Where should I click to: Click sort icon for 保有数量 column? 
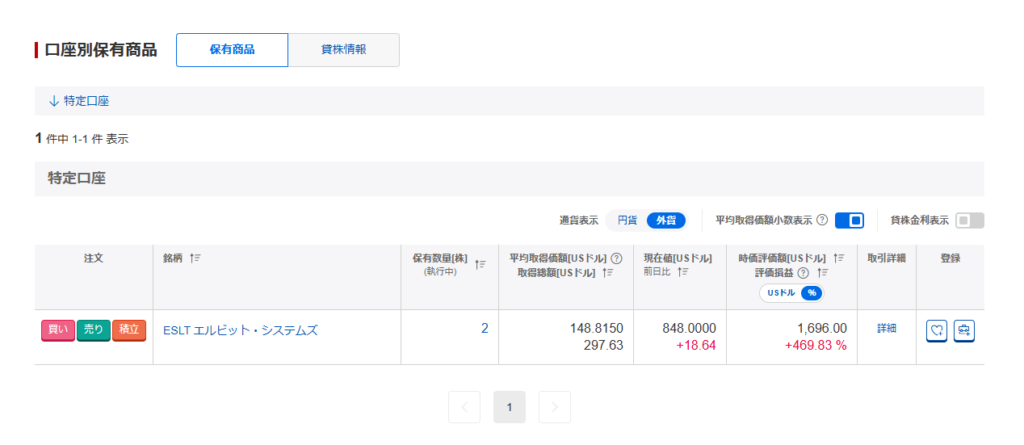pos(481,264)
